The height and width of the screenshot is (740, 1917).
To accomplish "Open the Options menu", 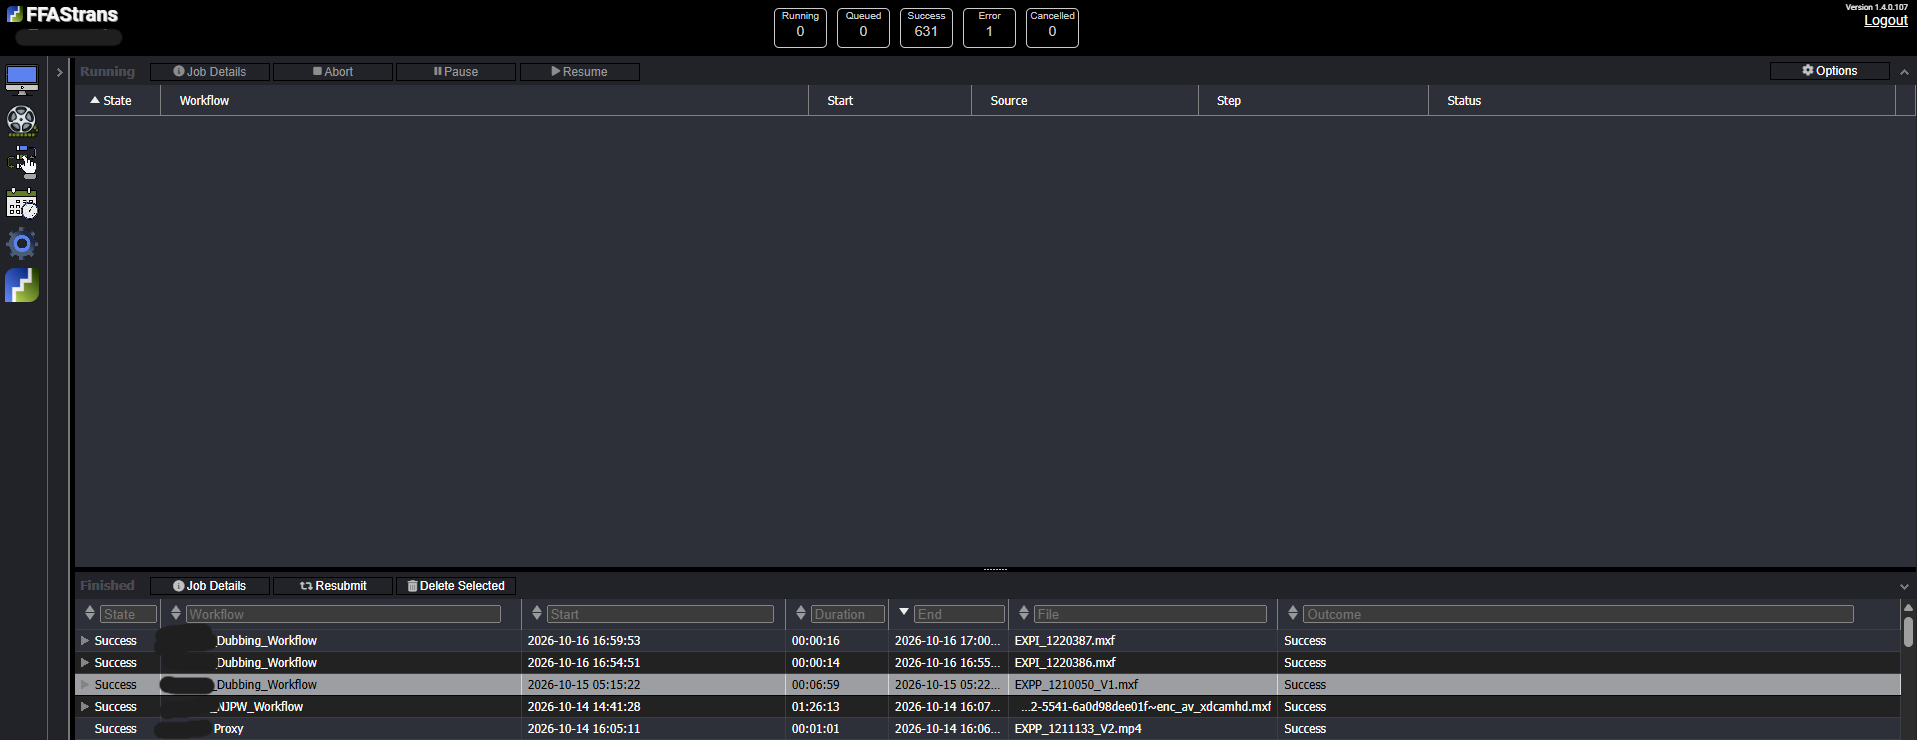I will coord(1830,71).
